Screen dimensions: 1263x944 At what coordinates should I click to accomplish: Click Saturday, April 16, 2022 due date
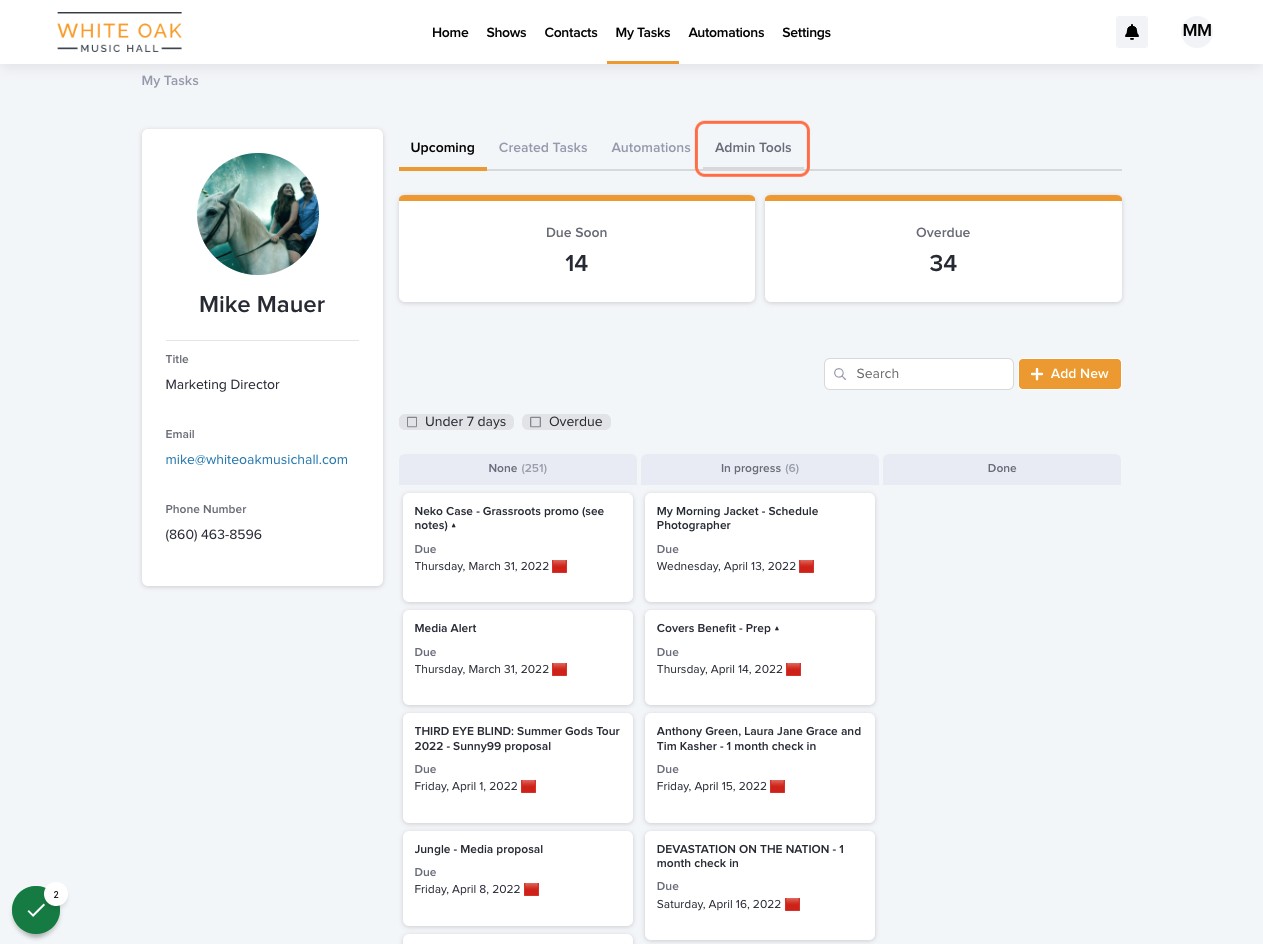718,904
